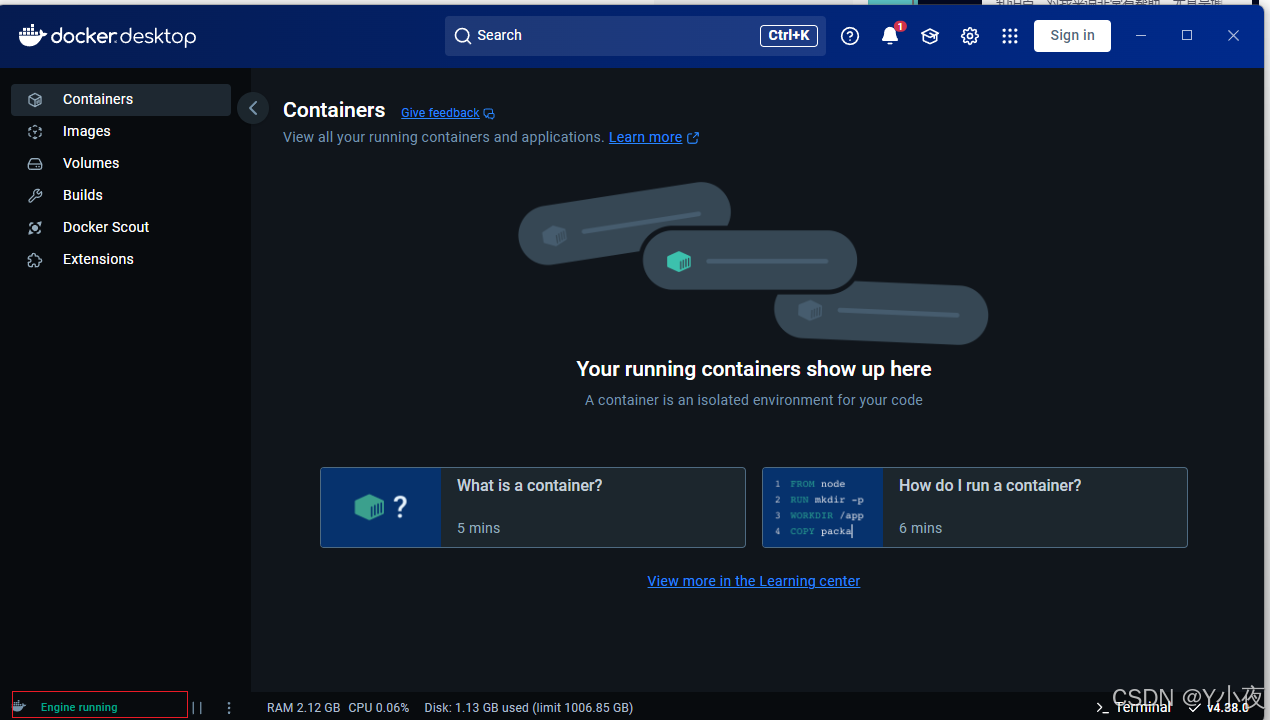Click the v4.38.0 version label
This screenshot has height=720, width=1270.
(x=1227, y=707)
